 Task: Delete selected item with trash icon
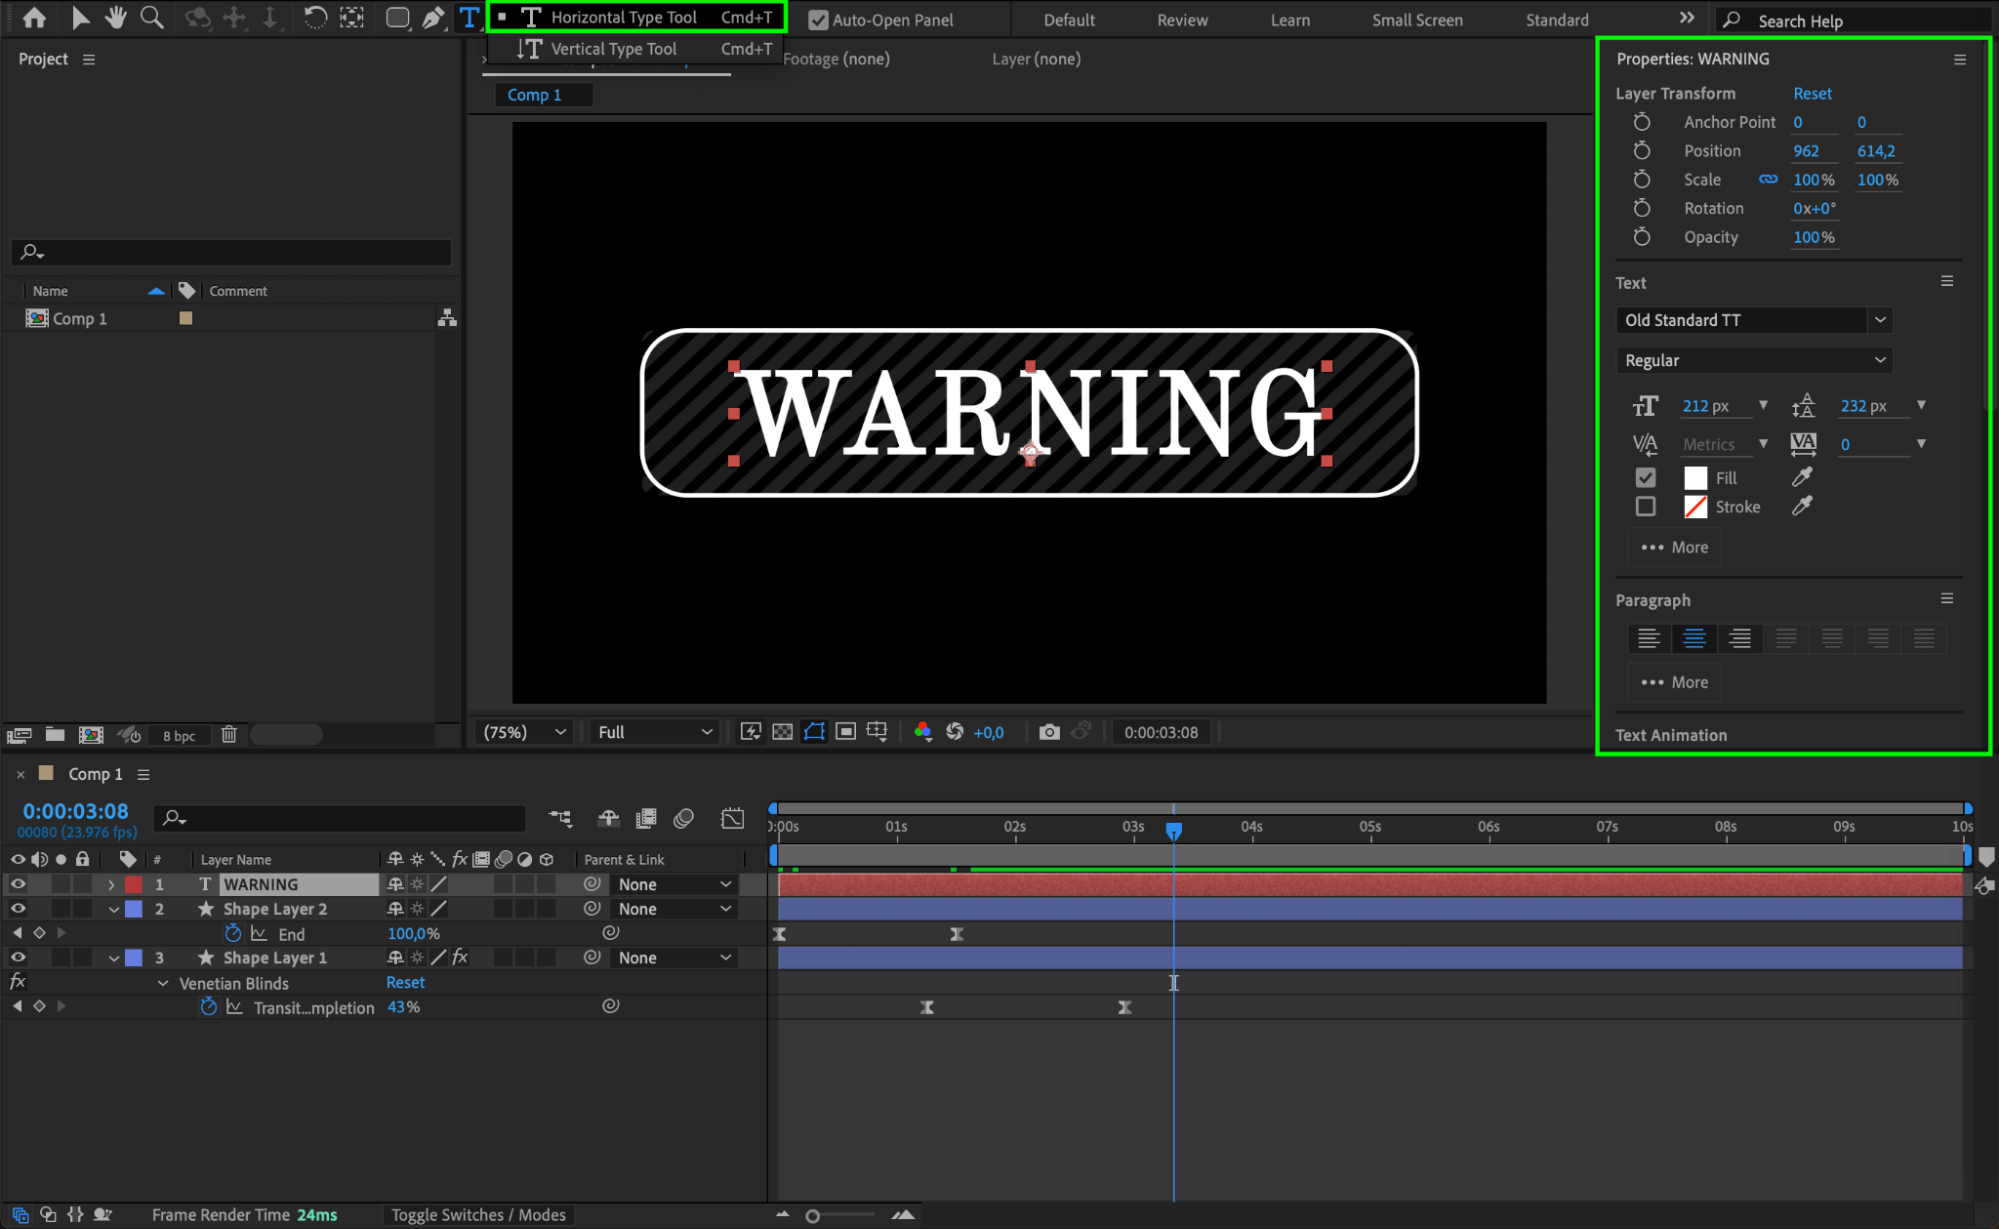tap(229, 735)
